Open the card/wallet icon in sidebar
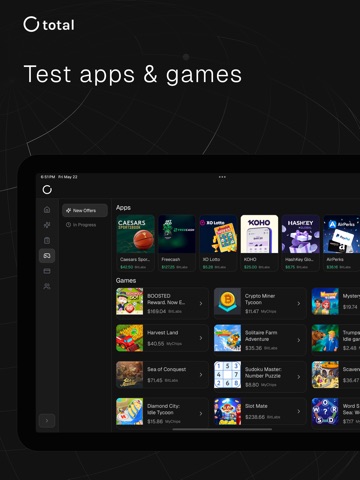 47,271
